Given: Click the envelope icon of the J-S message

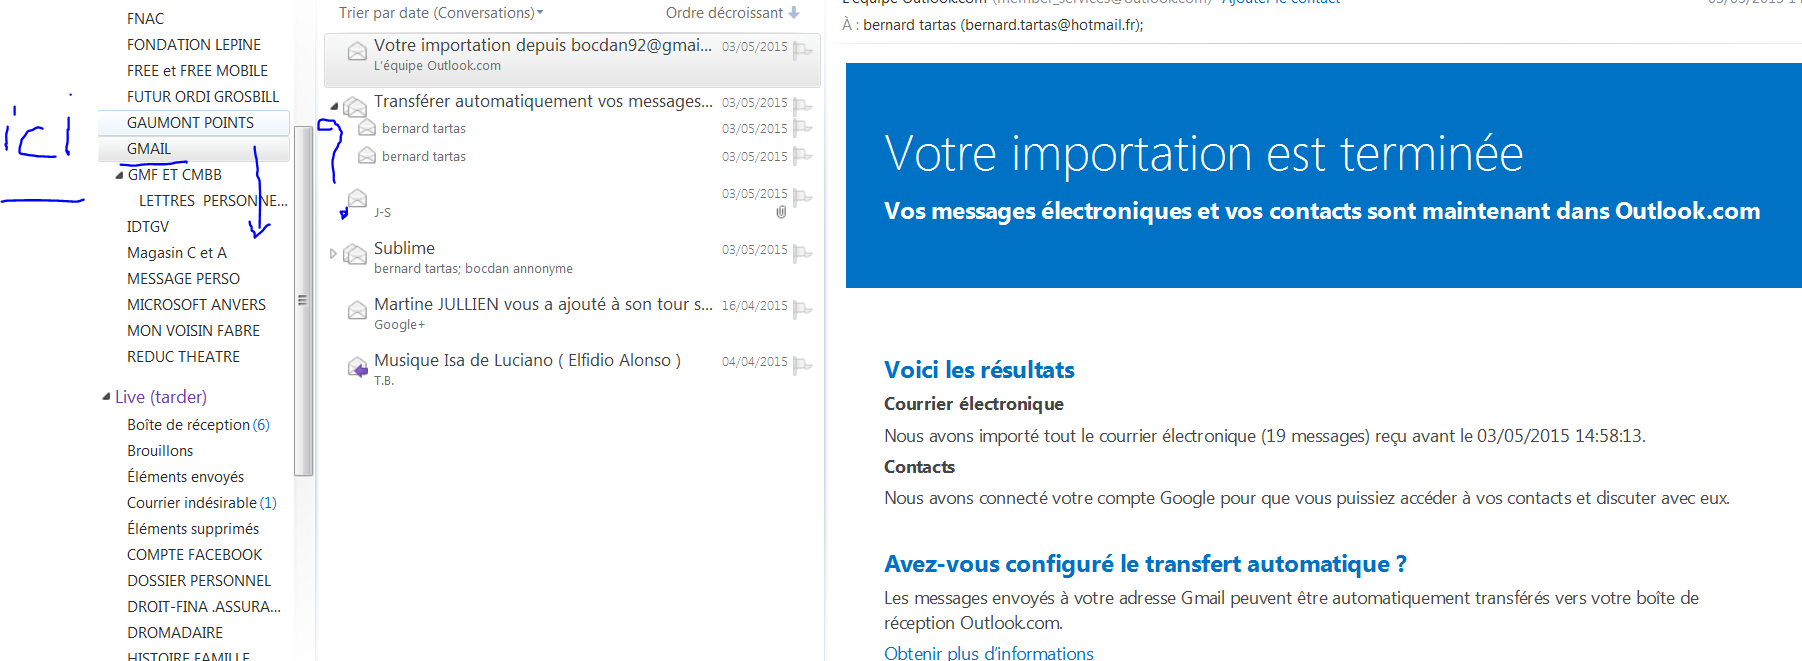Looking at the screenshot, I should 357,198.
